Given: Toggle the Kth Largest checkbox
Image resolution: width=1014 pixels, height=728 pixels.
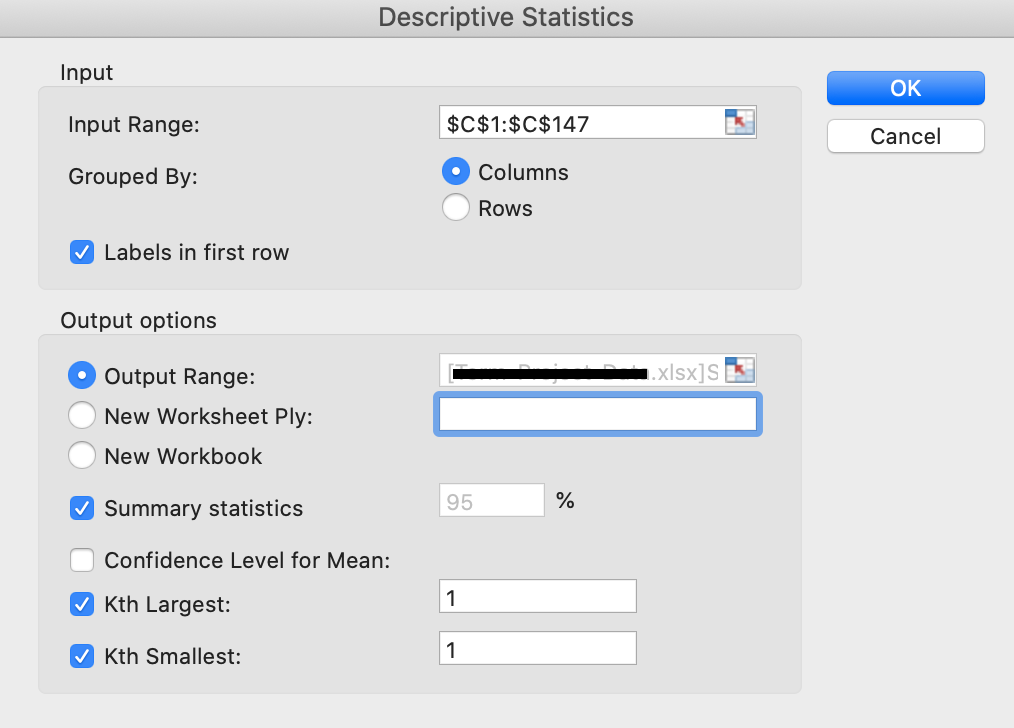Looking at the screenshot, I should 82,605.
